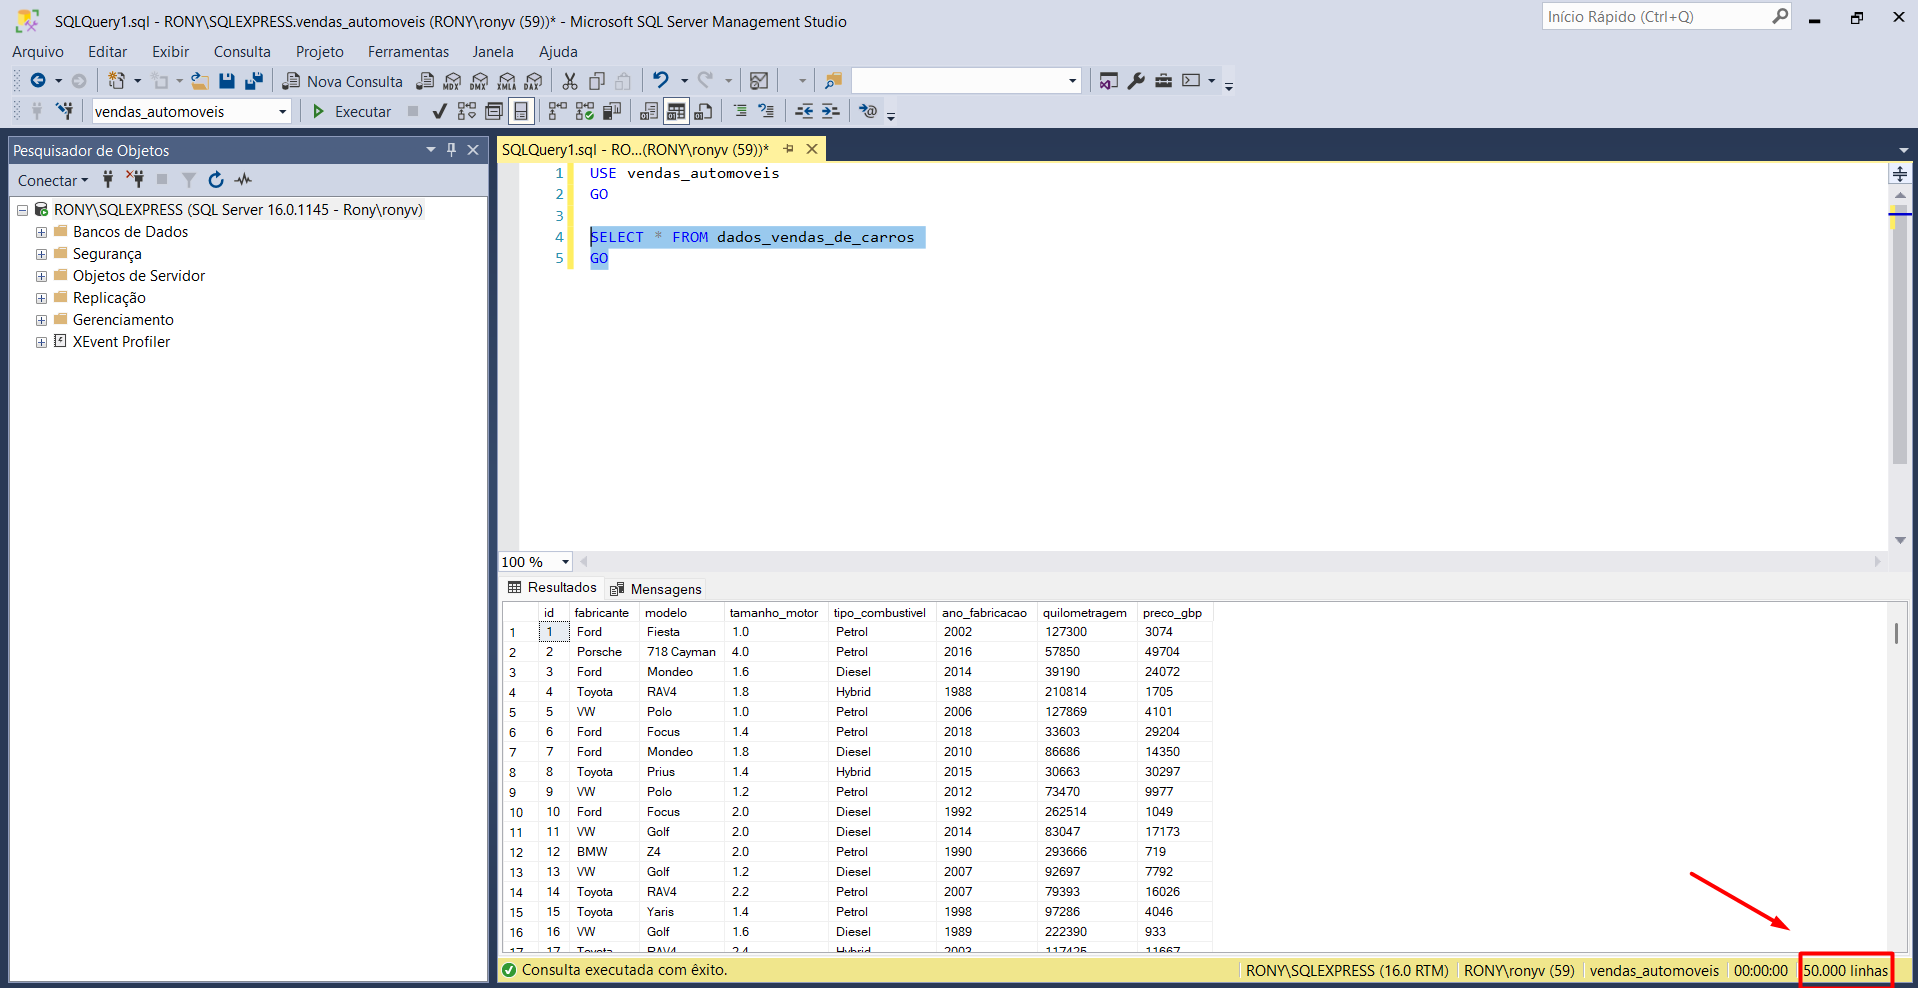Open the vendas_automoveis database dropdown

tap(282, 112)
